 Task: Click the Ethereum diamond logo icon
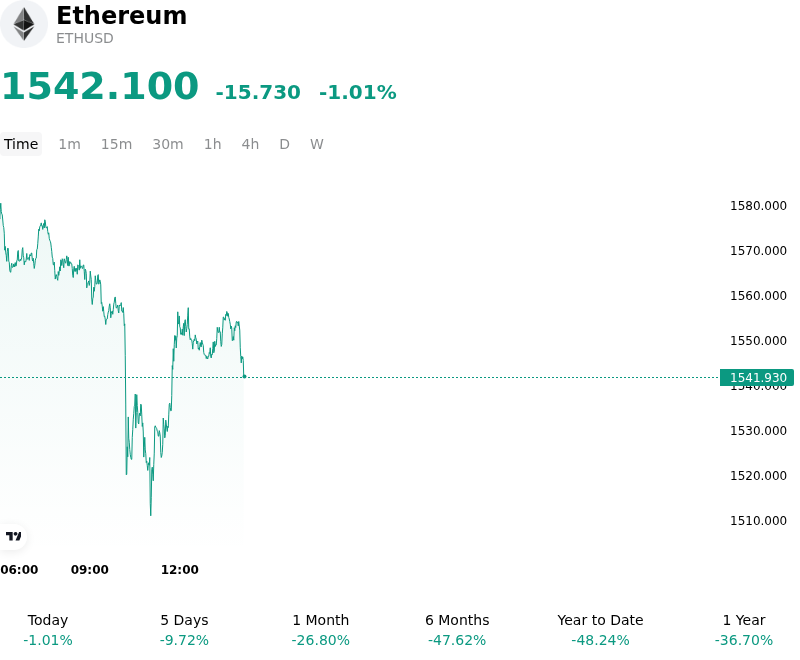coord(23,24)
